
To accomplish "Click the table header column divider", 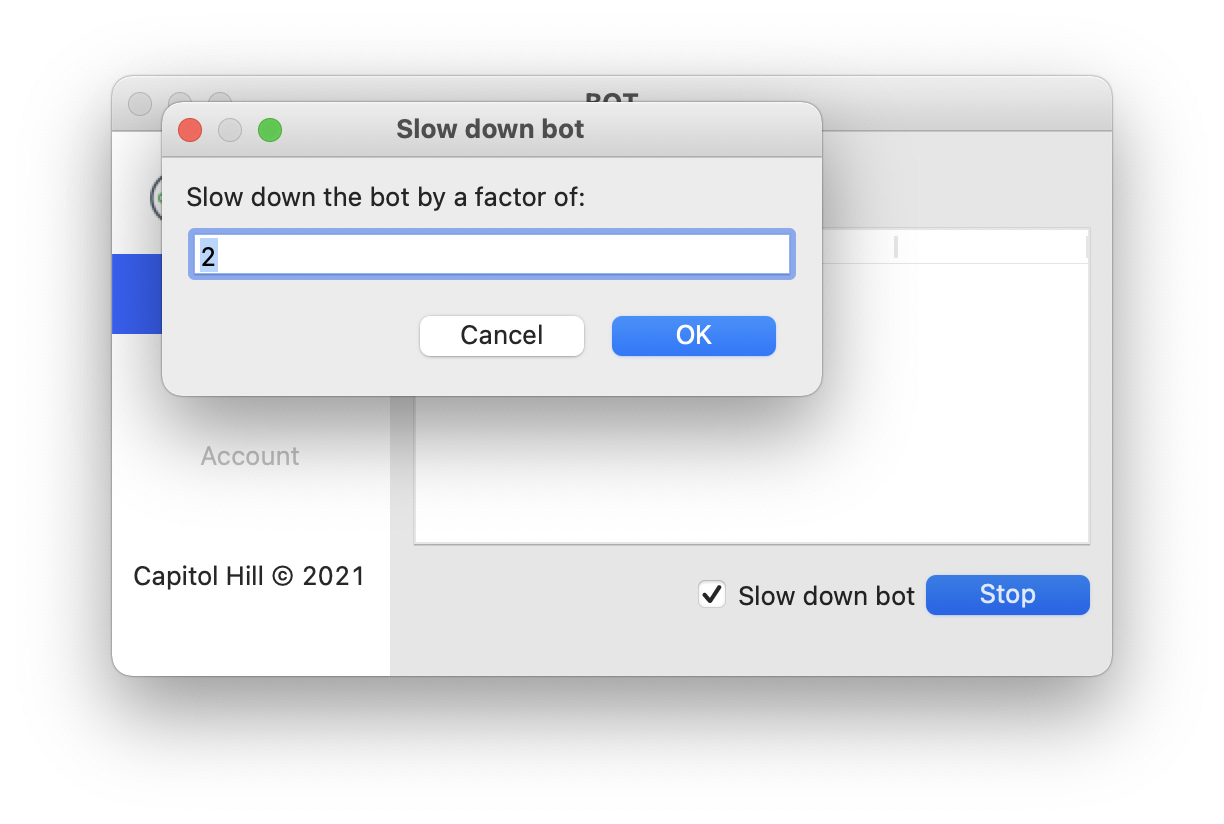I will point(896,247).
